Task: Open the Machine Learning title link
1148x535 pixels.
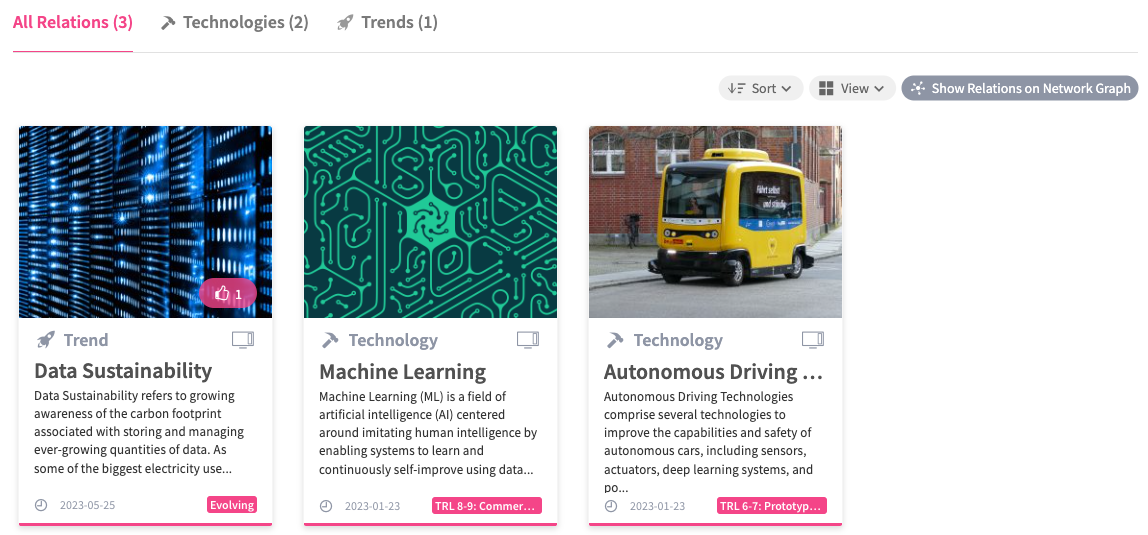Action: coord(402,372)
